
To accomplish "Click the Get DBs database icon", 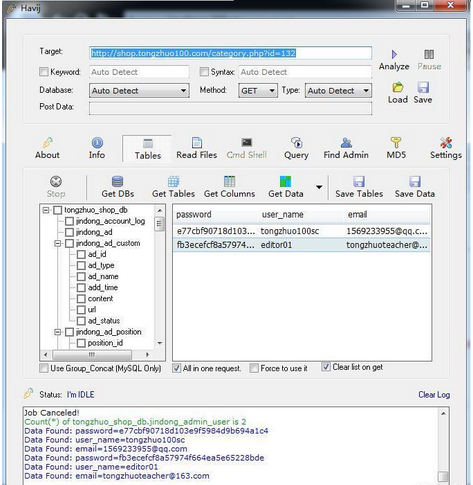I will [x=117, y=181].
